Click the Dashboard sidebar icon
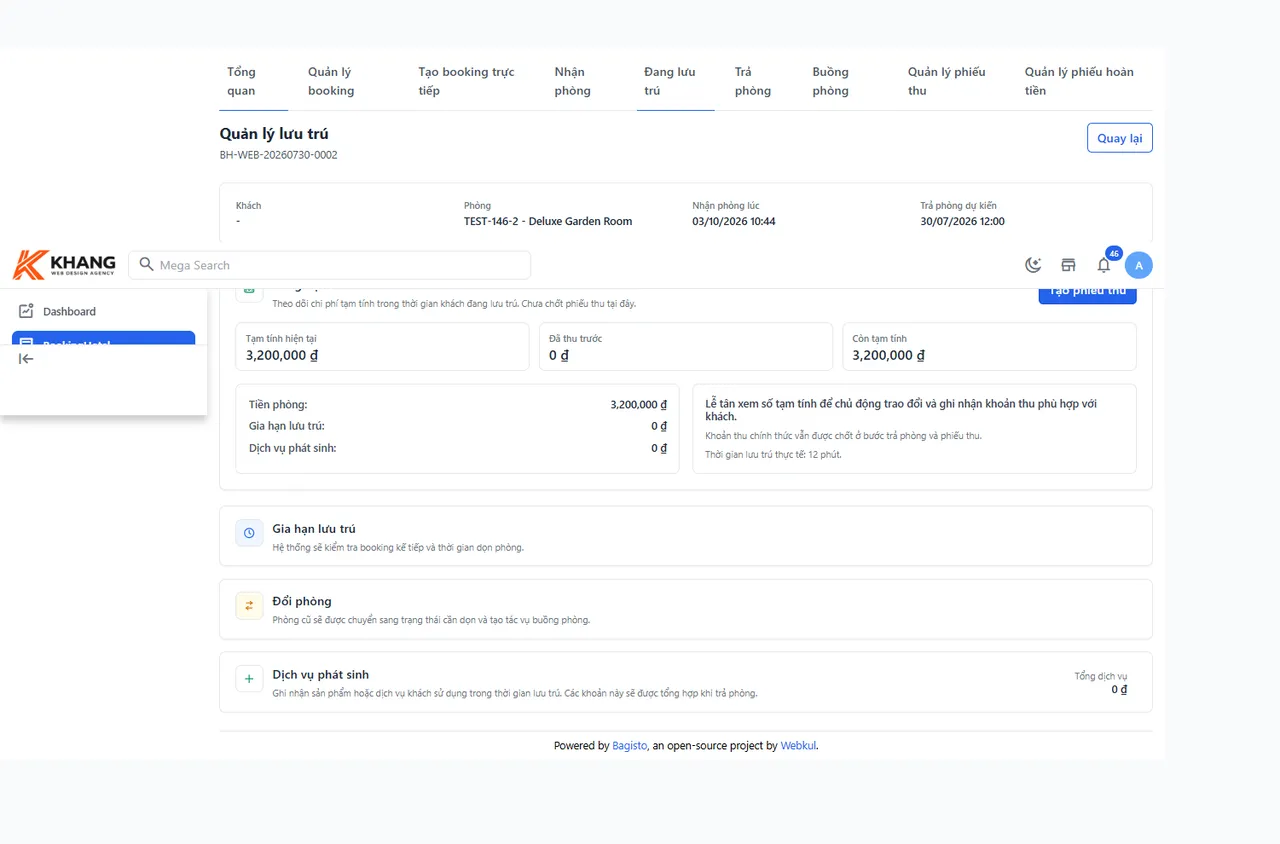 coord(26,311)
